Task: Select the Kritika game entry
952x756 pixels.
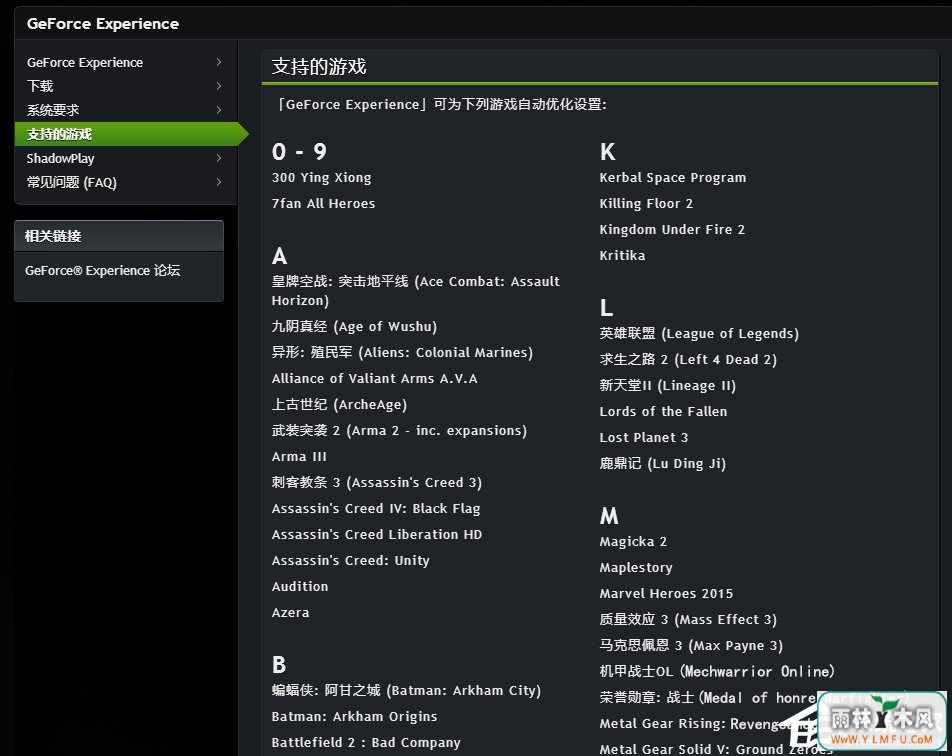Action: 622,256
